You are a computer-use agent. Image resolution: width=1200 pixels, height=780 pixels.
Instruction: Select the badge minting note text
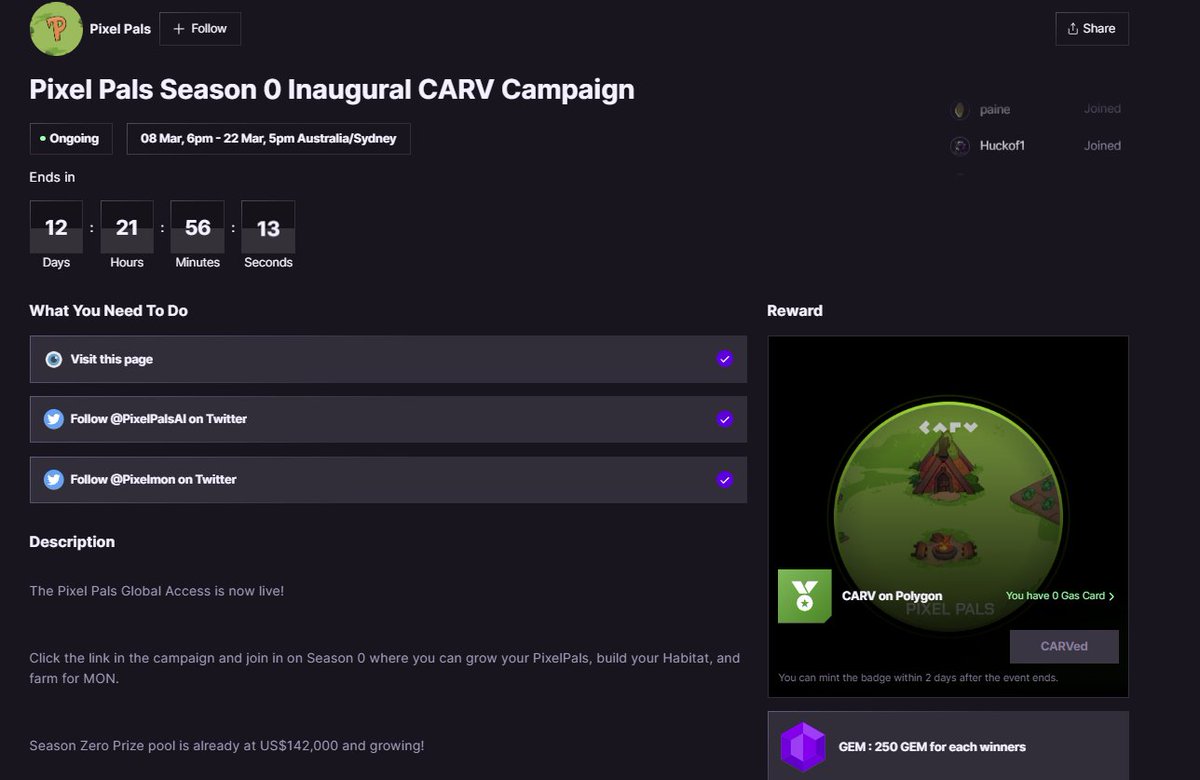coord(918,678)
